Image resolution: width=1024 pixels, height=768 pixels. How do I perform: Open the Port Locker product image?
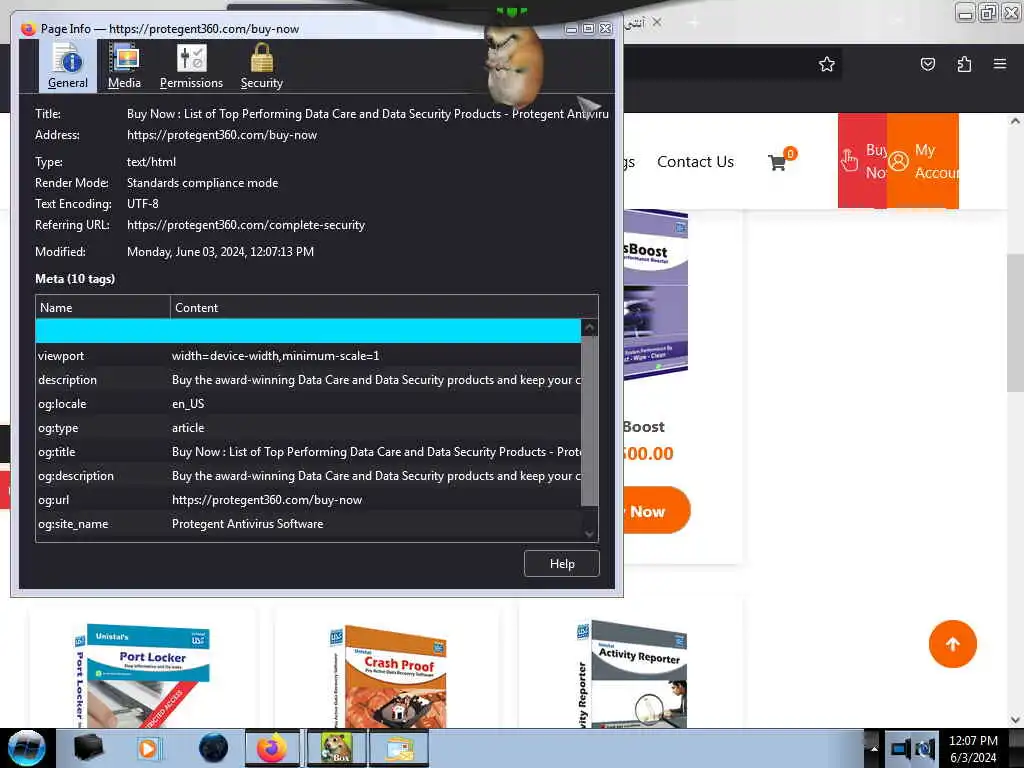tap(142, 675)
